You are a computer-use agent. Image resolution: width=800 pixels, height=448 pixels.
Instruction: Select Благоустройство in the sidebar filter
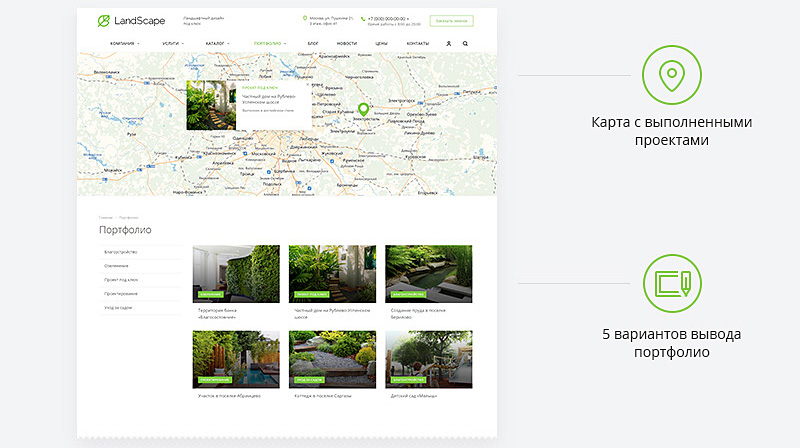coord(121,252)
